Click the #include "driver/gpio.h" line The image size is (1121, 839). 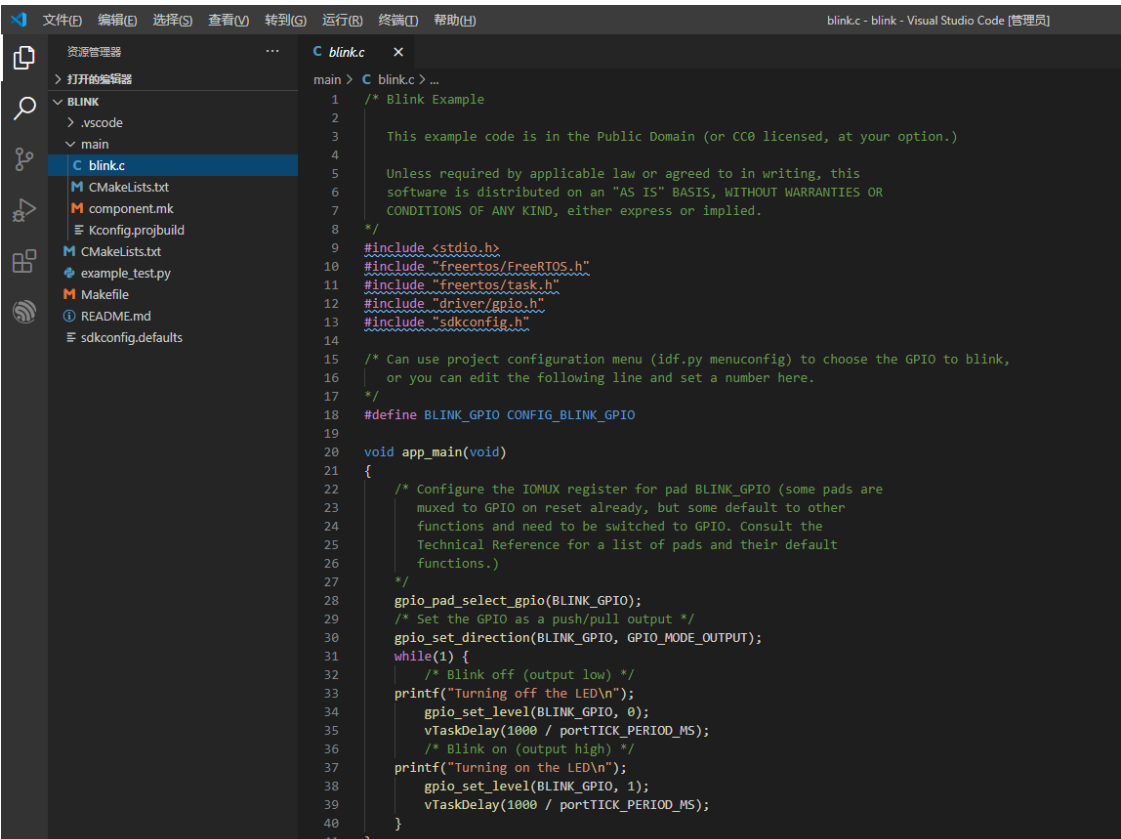(x=454, y=304)
